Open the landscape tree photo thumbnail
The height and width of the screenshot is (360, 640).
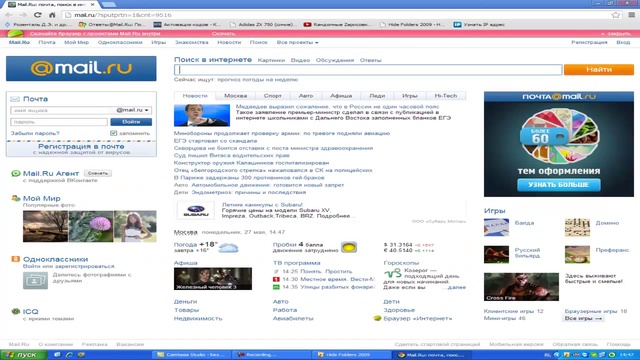click(45, 226)
